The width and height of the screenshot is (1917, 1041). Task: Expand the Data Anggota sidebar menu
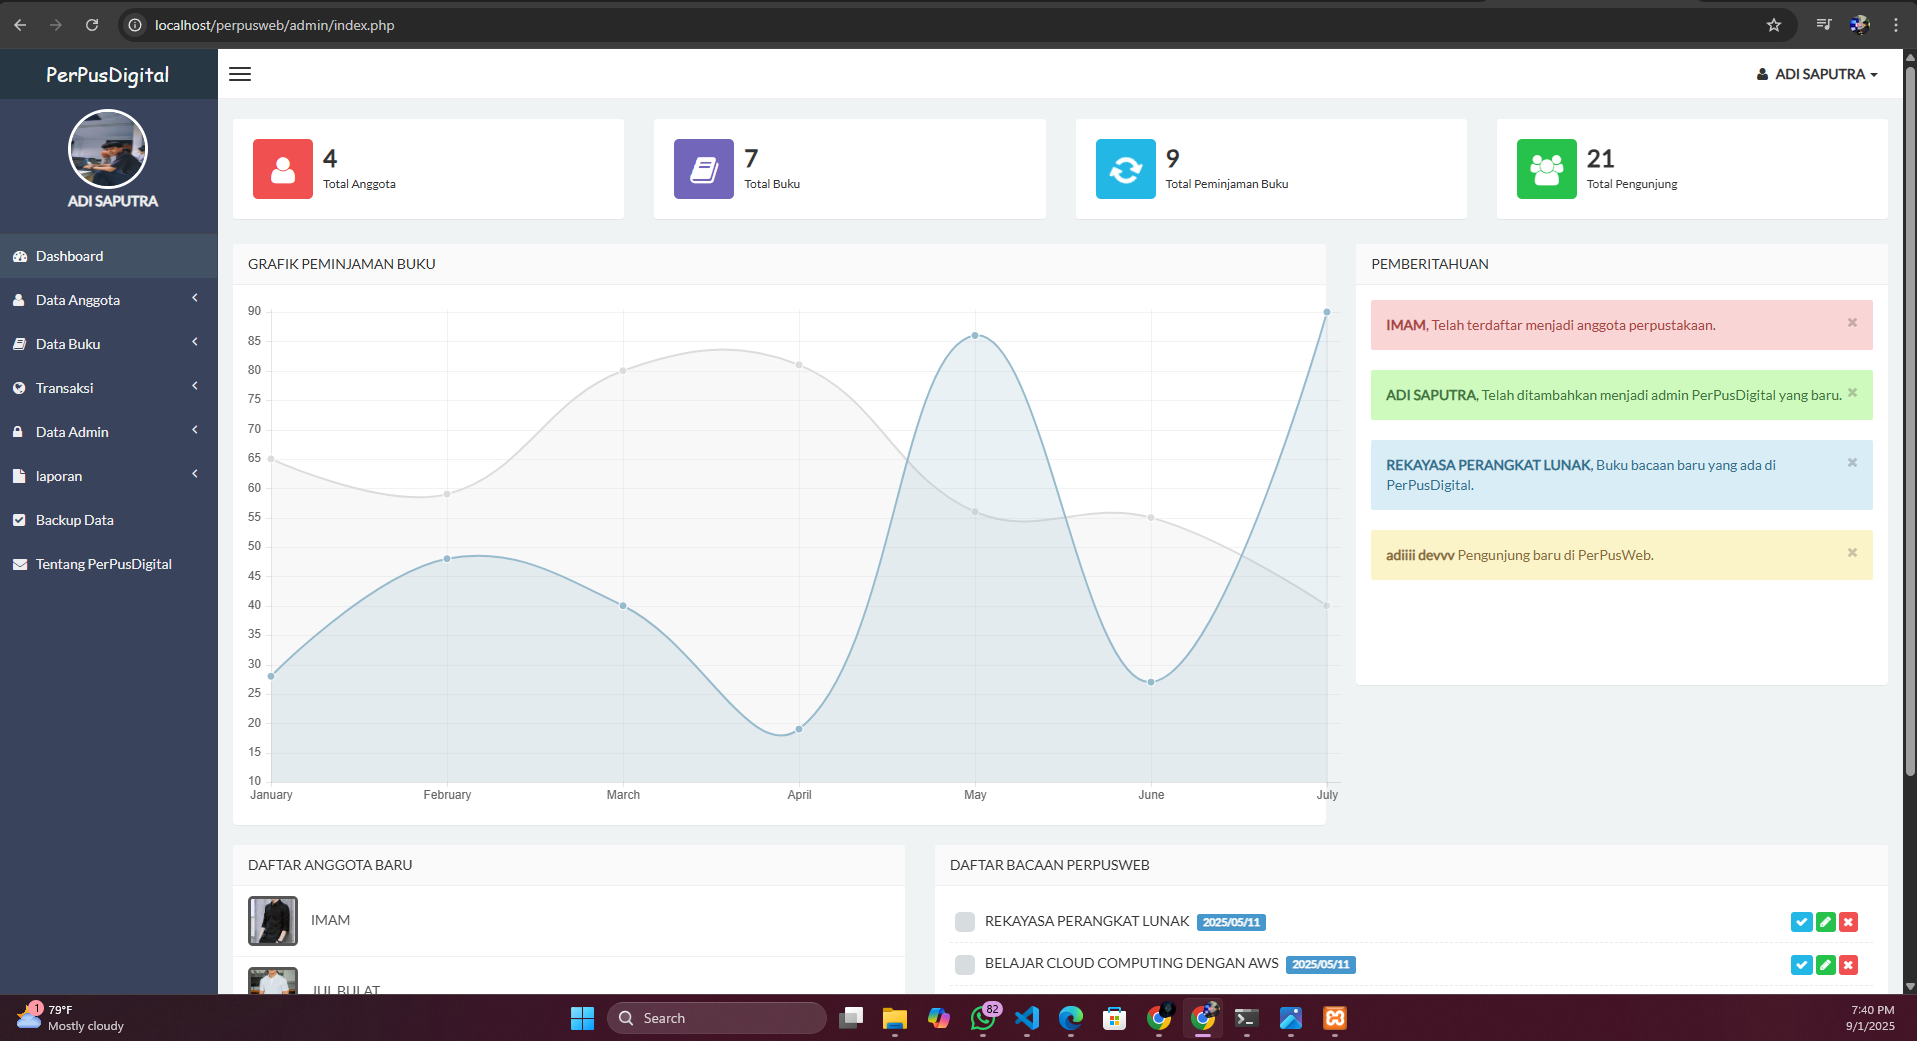108,300
